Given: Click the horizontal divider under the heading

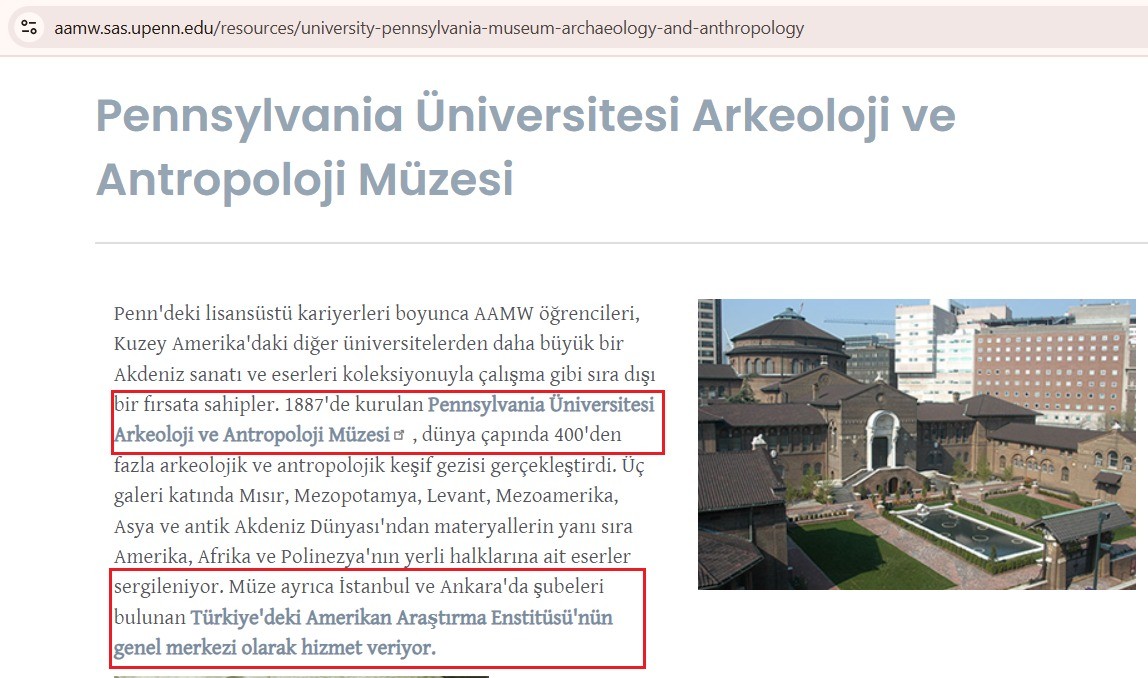Looking at the screenshot, I should pyautogui.click(x=620, y=243).
